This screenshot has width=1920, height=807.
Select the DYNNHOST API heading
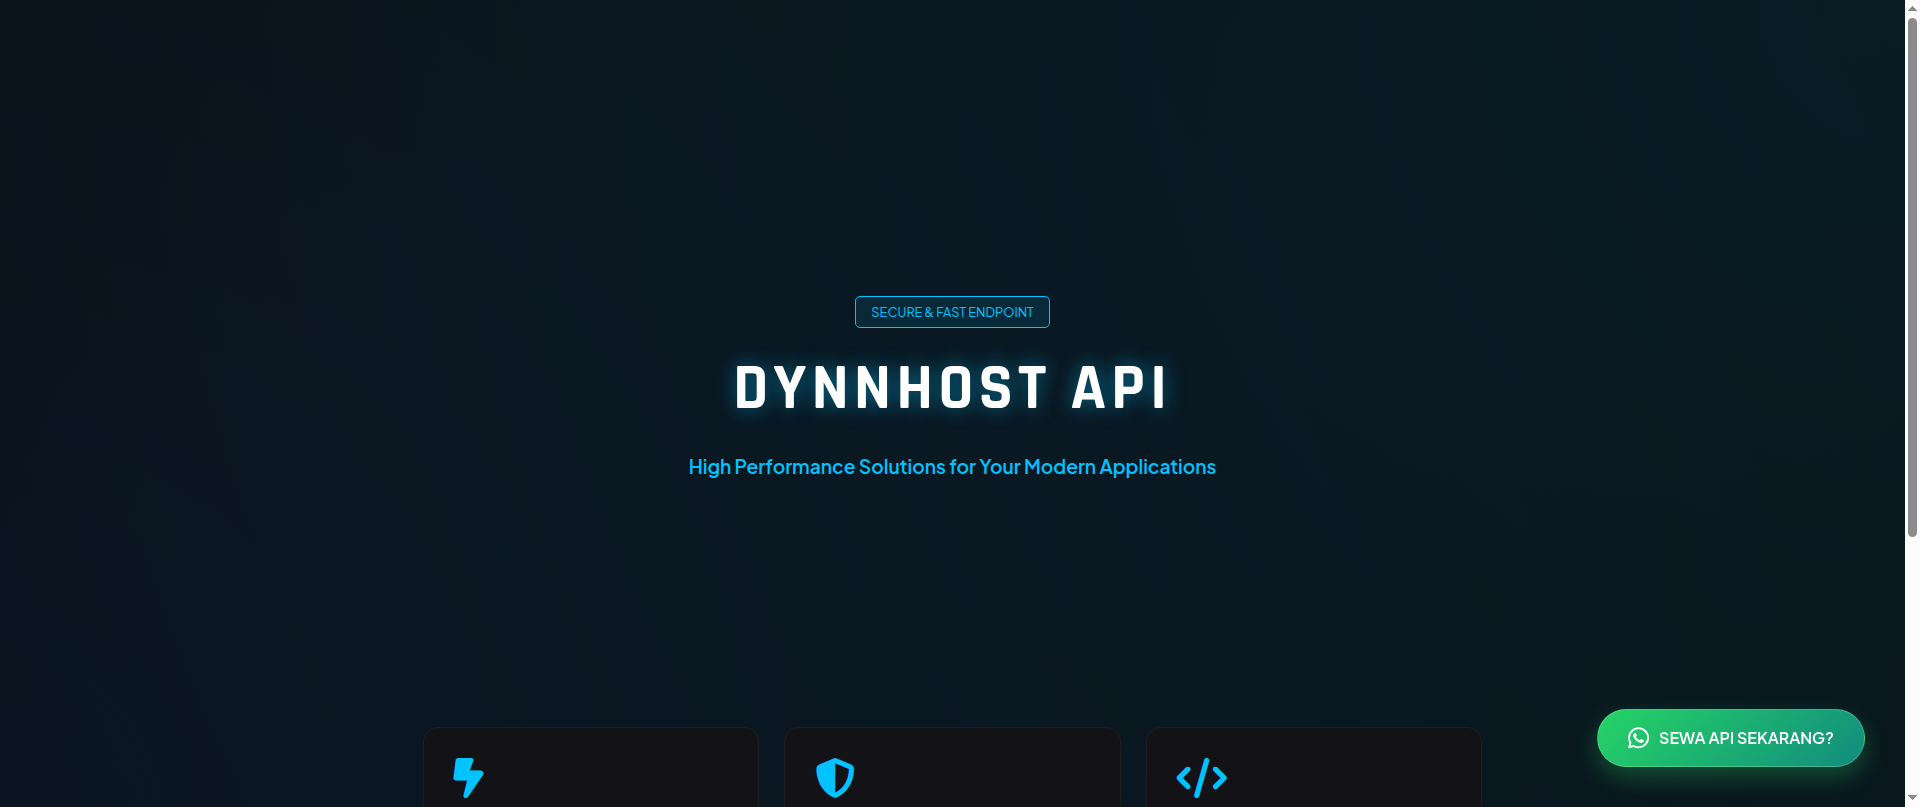pos(952,388)
